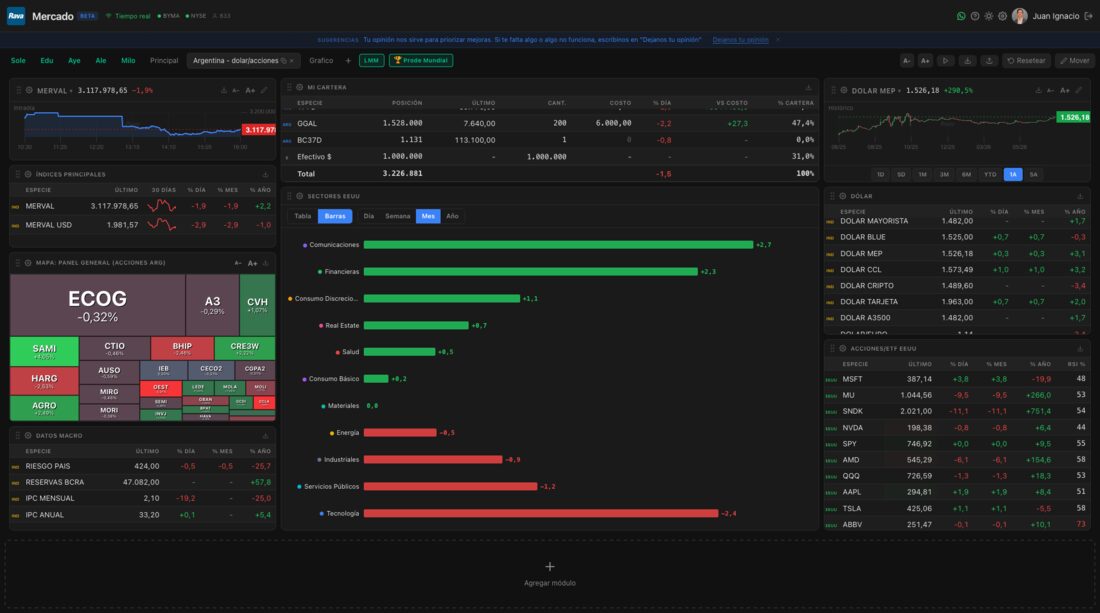
Task: Click the Mover button
Action: click(1075, 61)
